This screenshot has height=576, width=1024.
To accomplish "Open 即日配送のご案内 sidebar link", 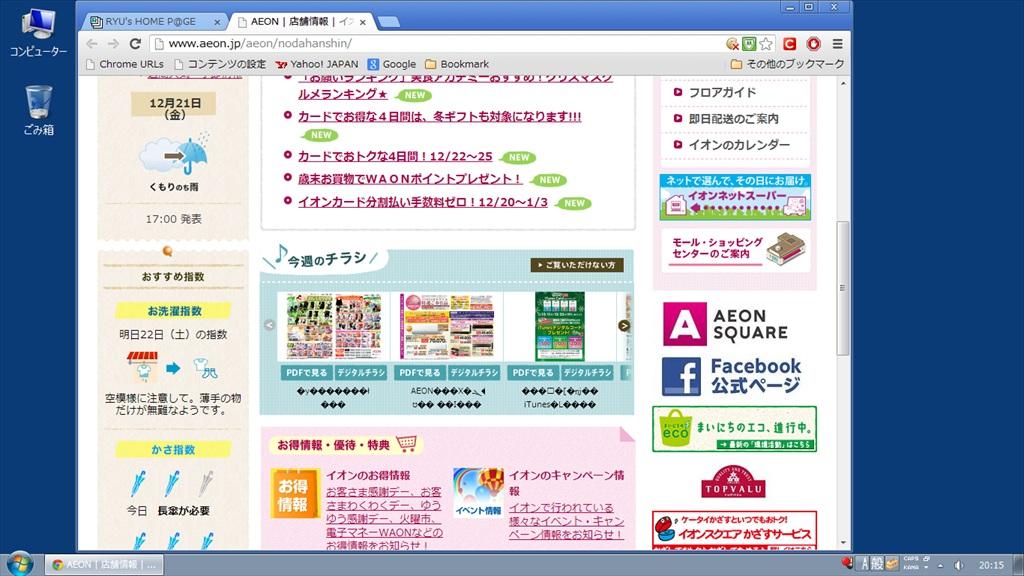I will (x=734, y=119).
